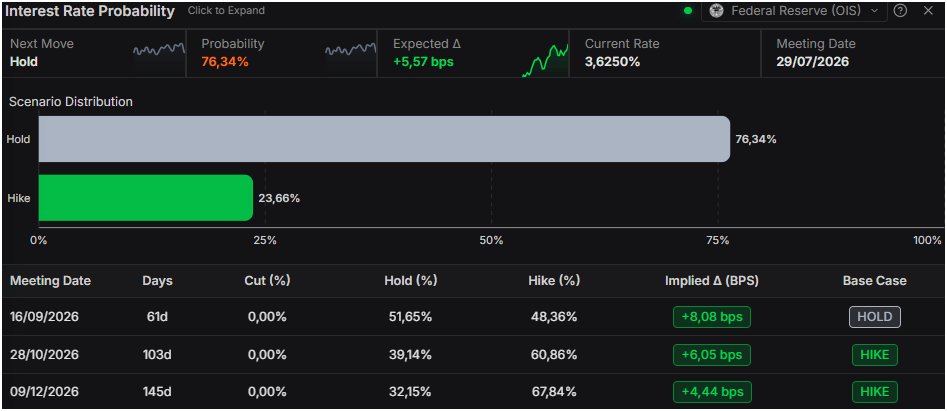Click the HOLD base case badge
Image resolution: width=947 pixels, height=411 pixels.
[x=875, y=317]
